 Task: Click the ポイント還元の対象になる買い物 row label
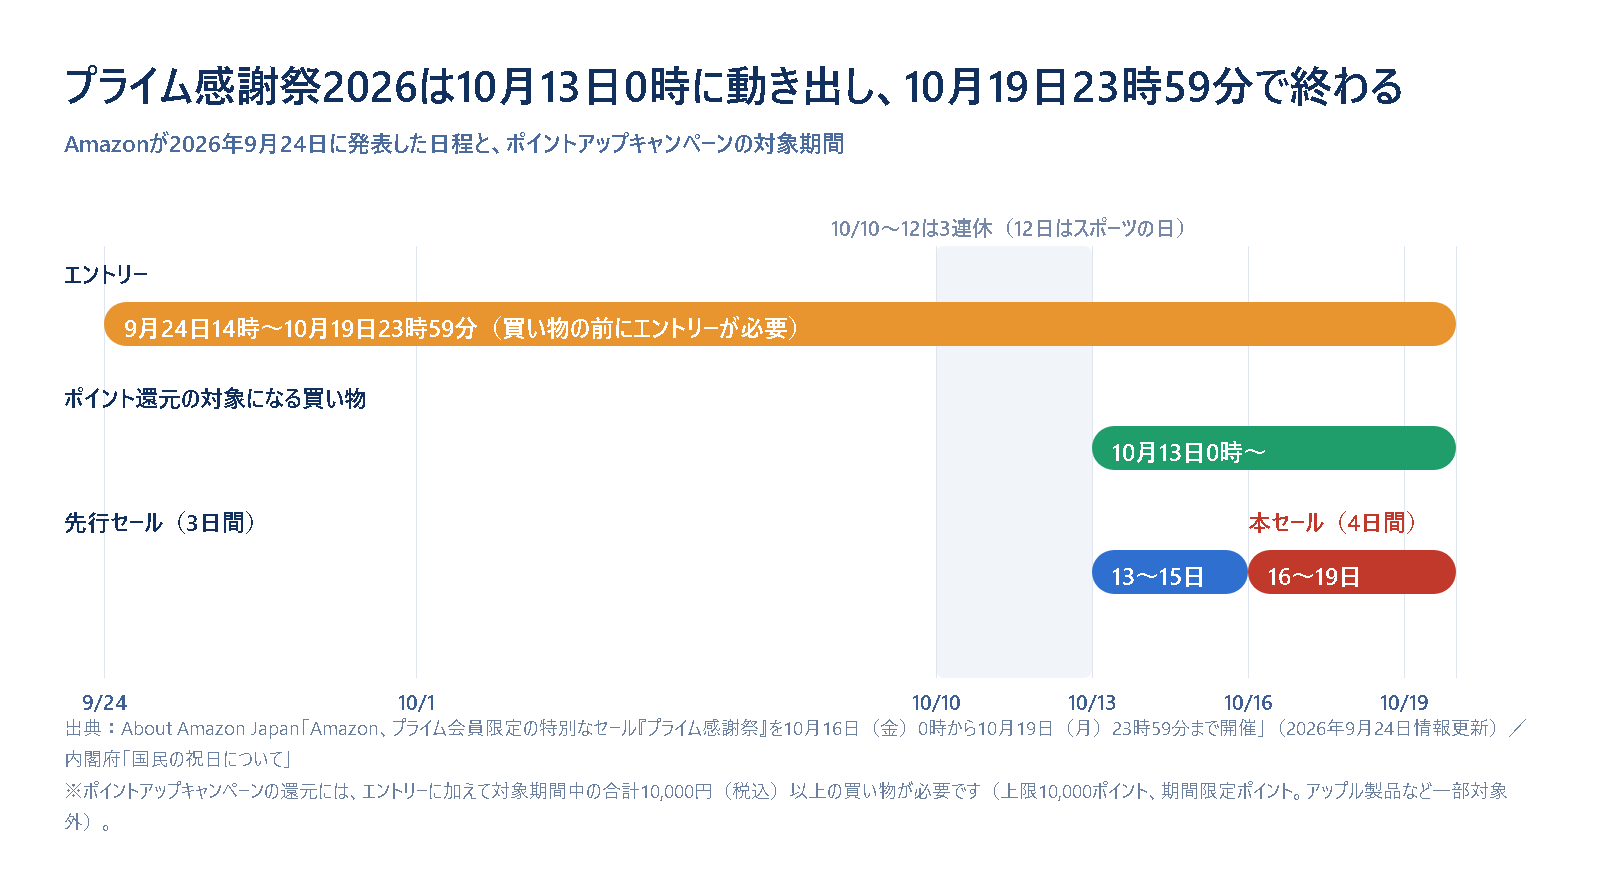(x=215, y=399)
